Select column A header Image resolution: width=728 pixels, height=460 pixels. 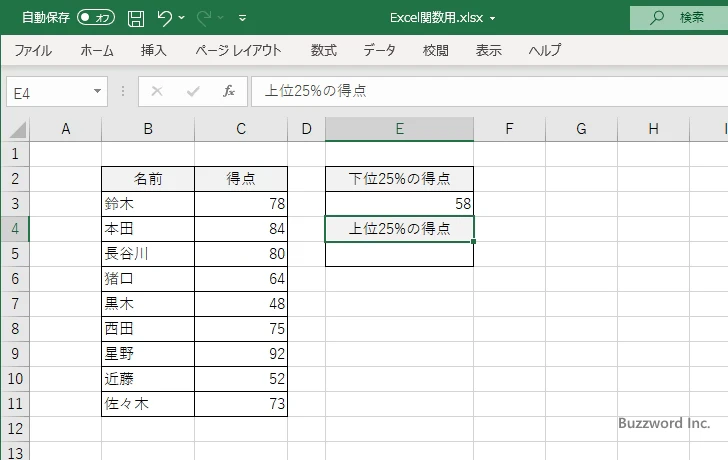tap(65, 129)
